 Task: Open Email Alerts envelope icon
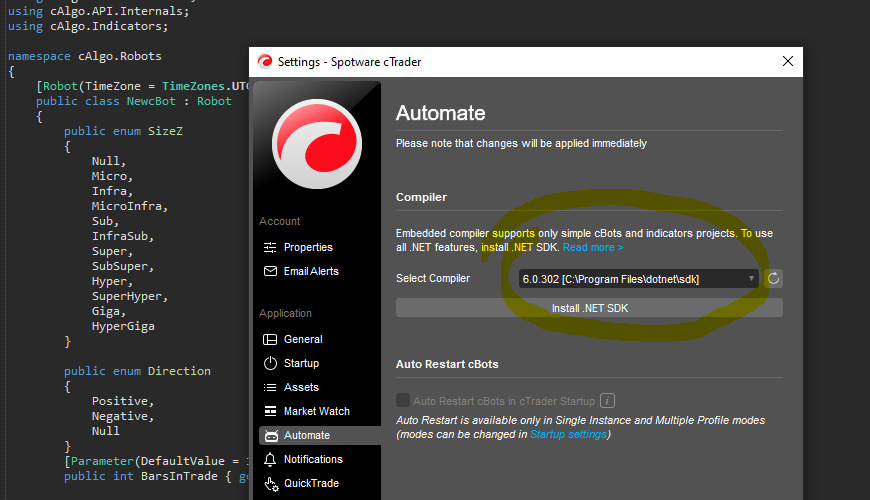270,271
